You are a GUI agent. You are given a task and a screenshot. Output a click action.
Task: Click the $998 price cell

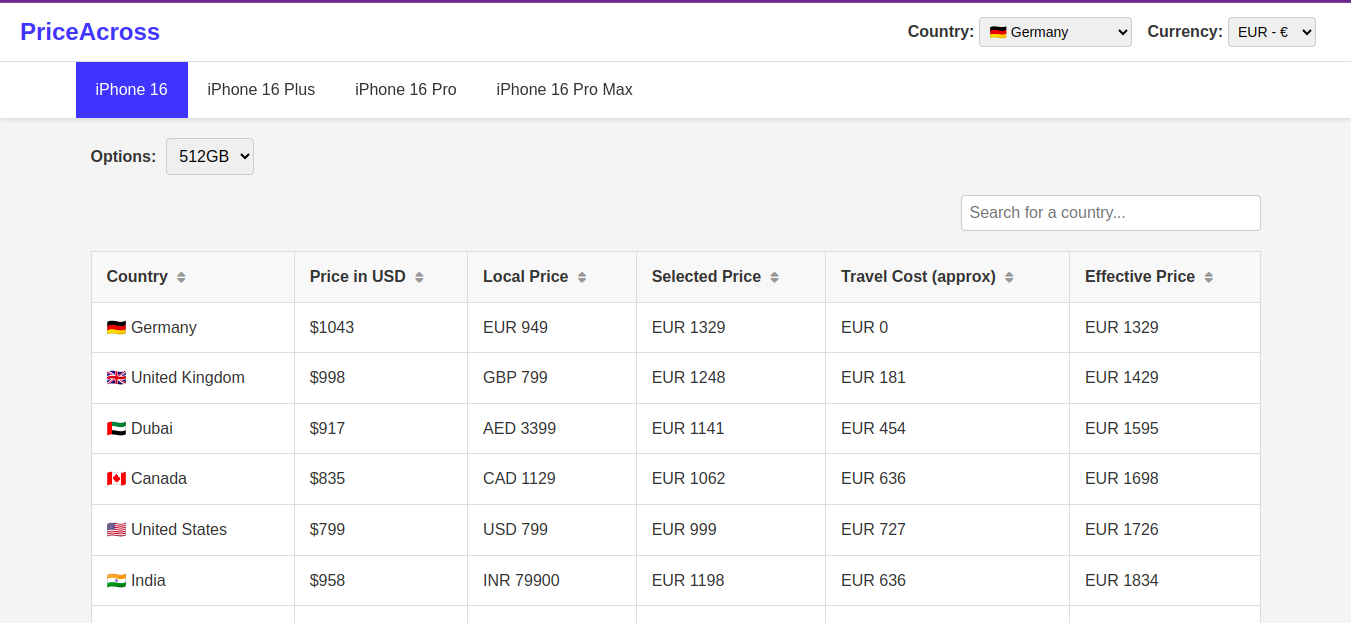(381, 378)
